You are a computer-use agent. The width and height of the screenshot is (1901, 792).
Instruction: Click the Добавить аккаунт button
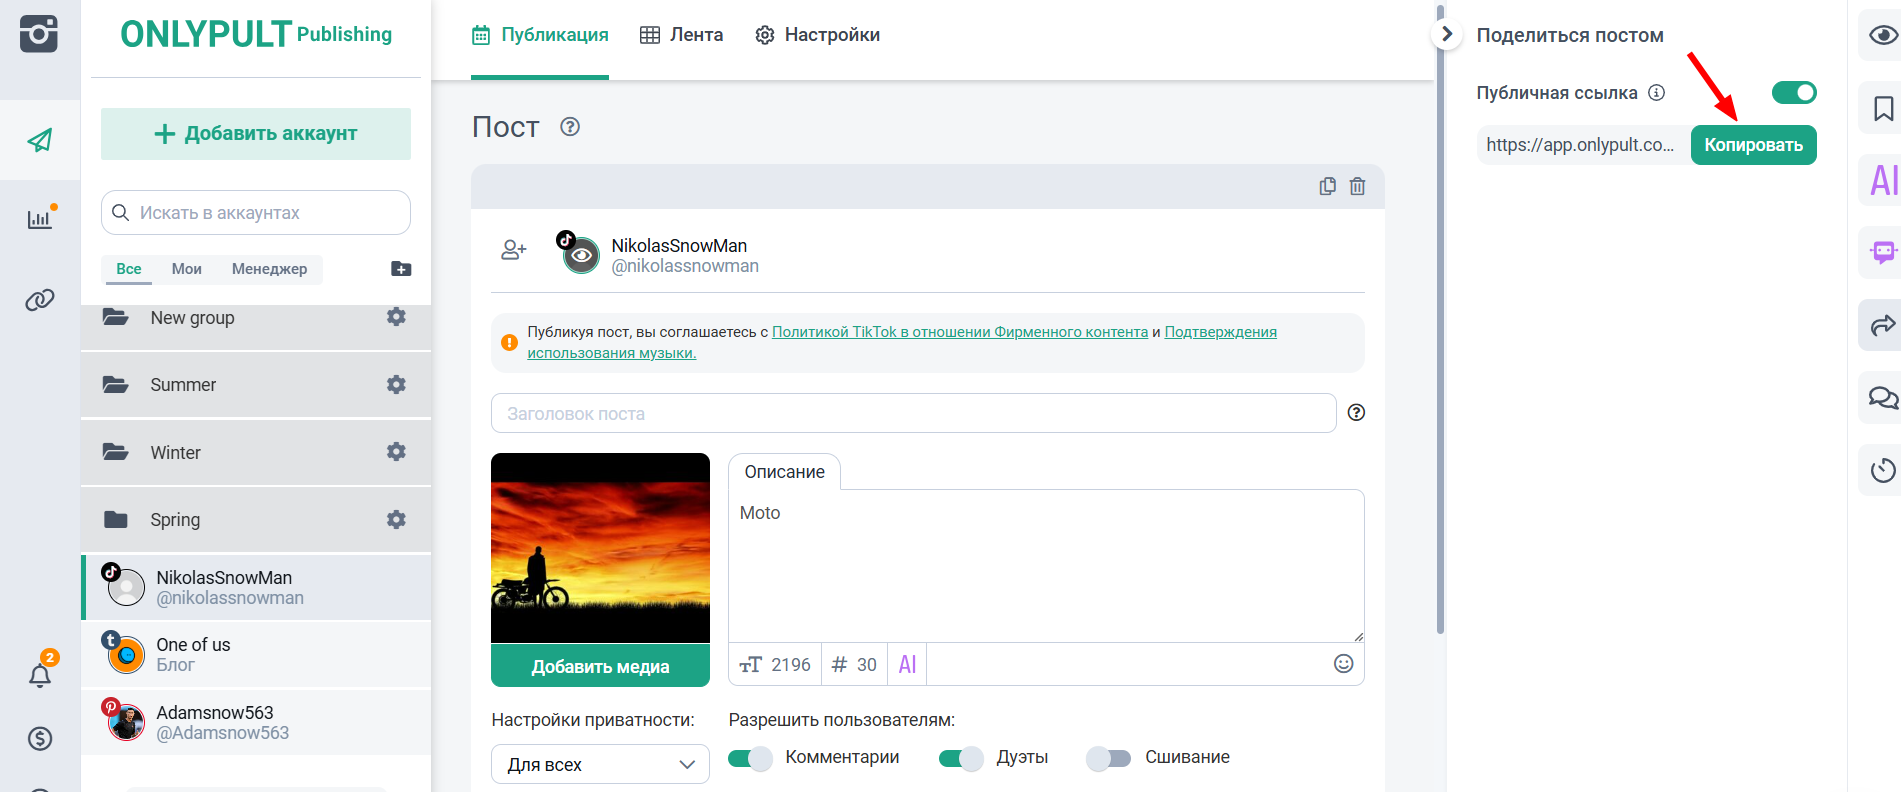256,134
